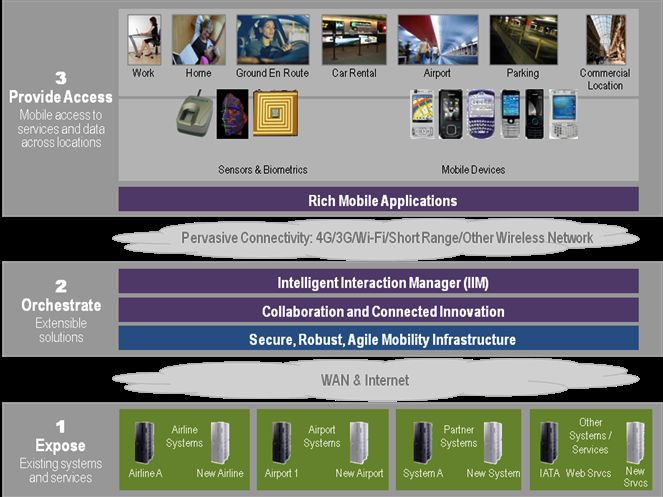The height and width of the screenshot is (497, 663).
Task: Click the silver candy-bar phone with blue screen
Action: coord(510,114)
